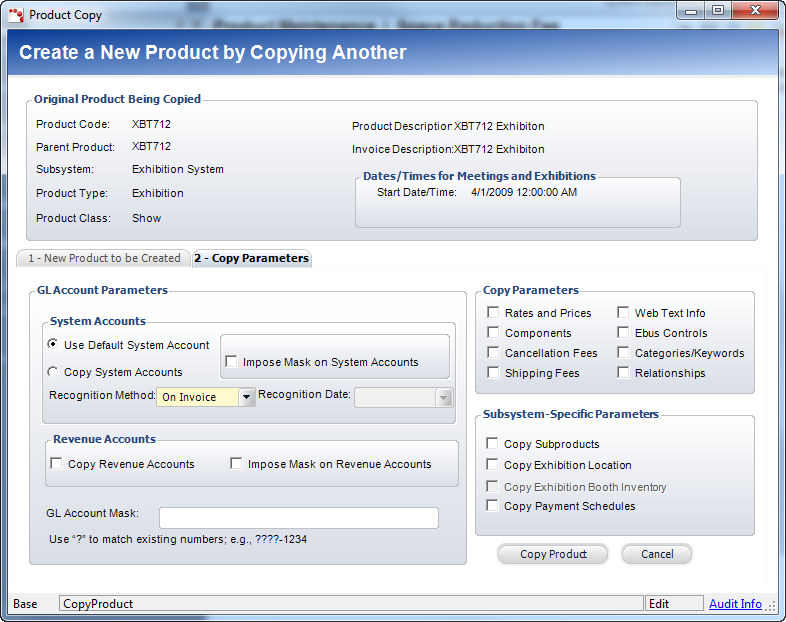Image resolution: width=786 pixels, height=622 pixels.
Task: Enable the Cancellation Fees checkbox
Action: [493, 353]
